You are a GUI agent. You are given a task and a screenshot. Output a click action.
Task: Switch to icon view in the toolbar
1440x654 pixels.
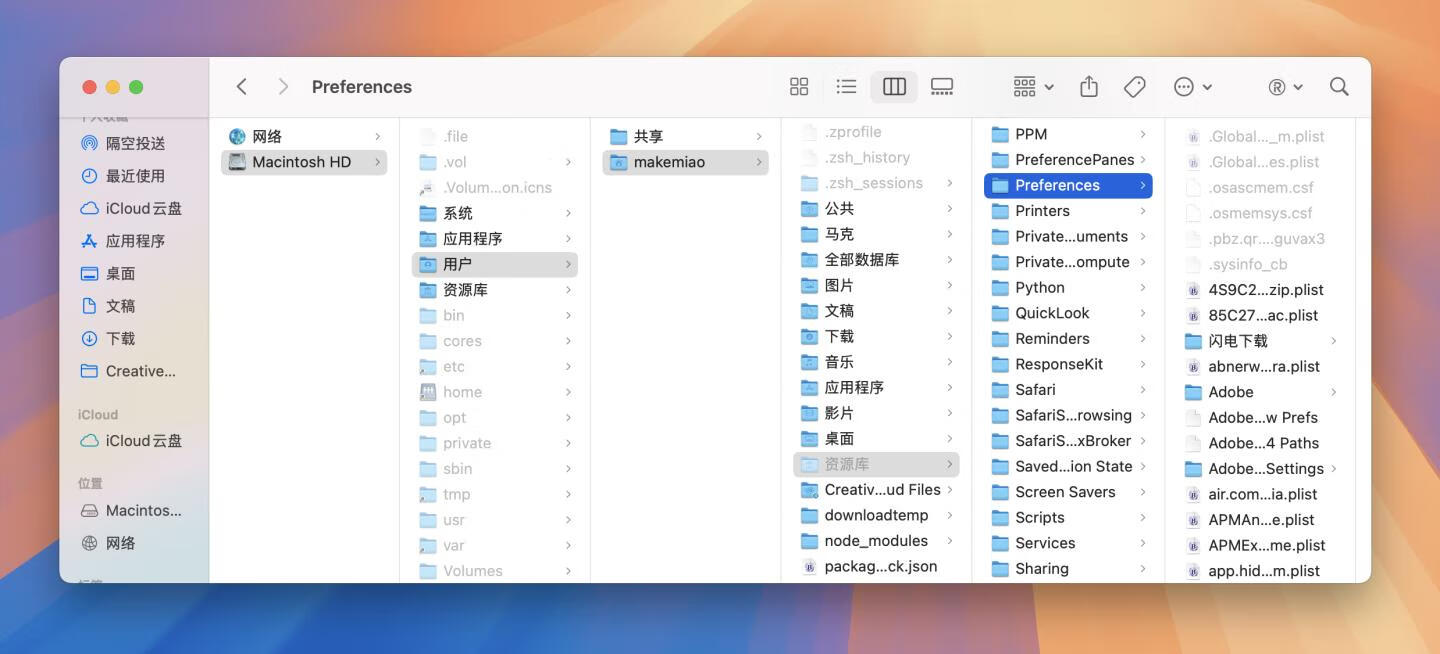798,87
